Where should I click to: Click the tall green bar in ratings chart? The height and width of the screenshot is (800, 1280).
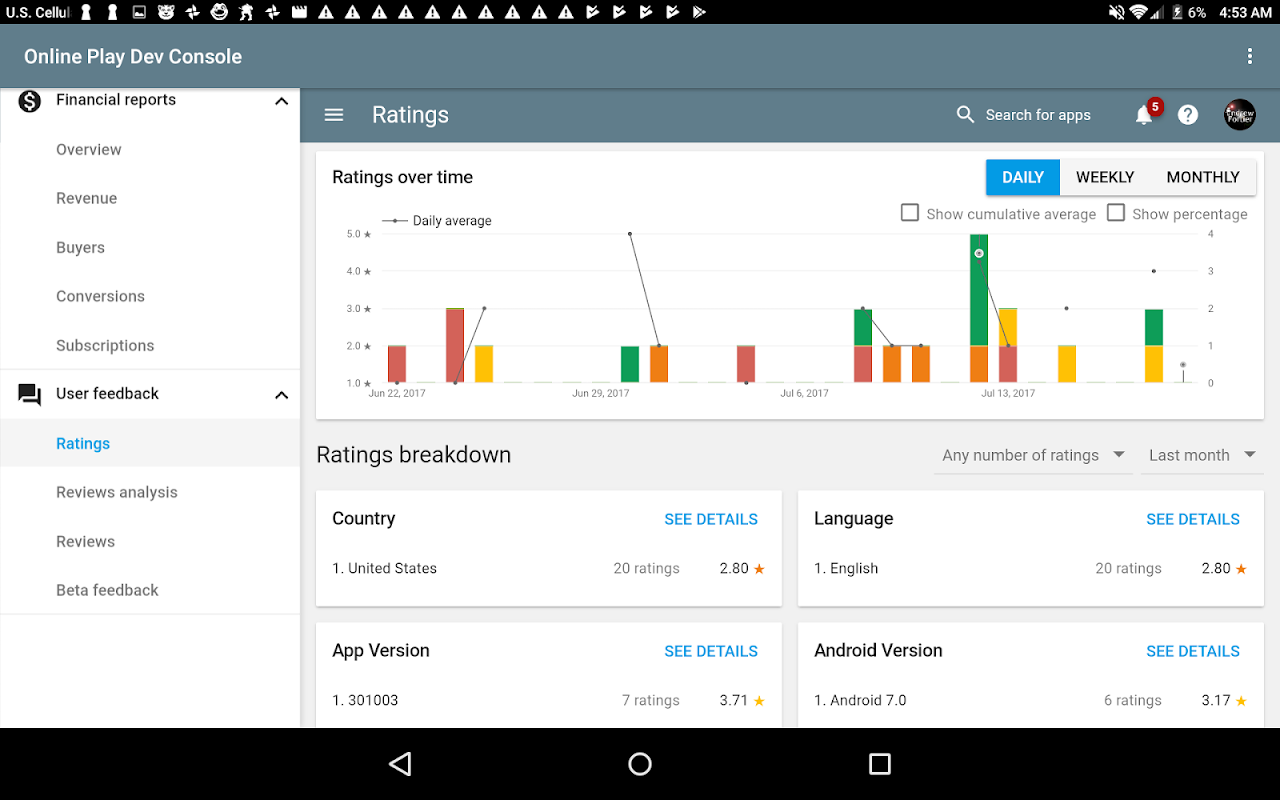[x=979, y=290]
